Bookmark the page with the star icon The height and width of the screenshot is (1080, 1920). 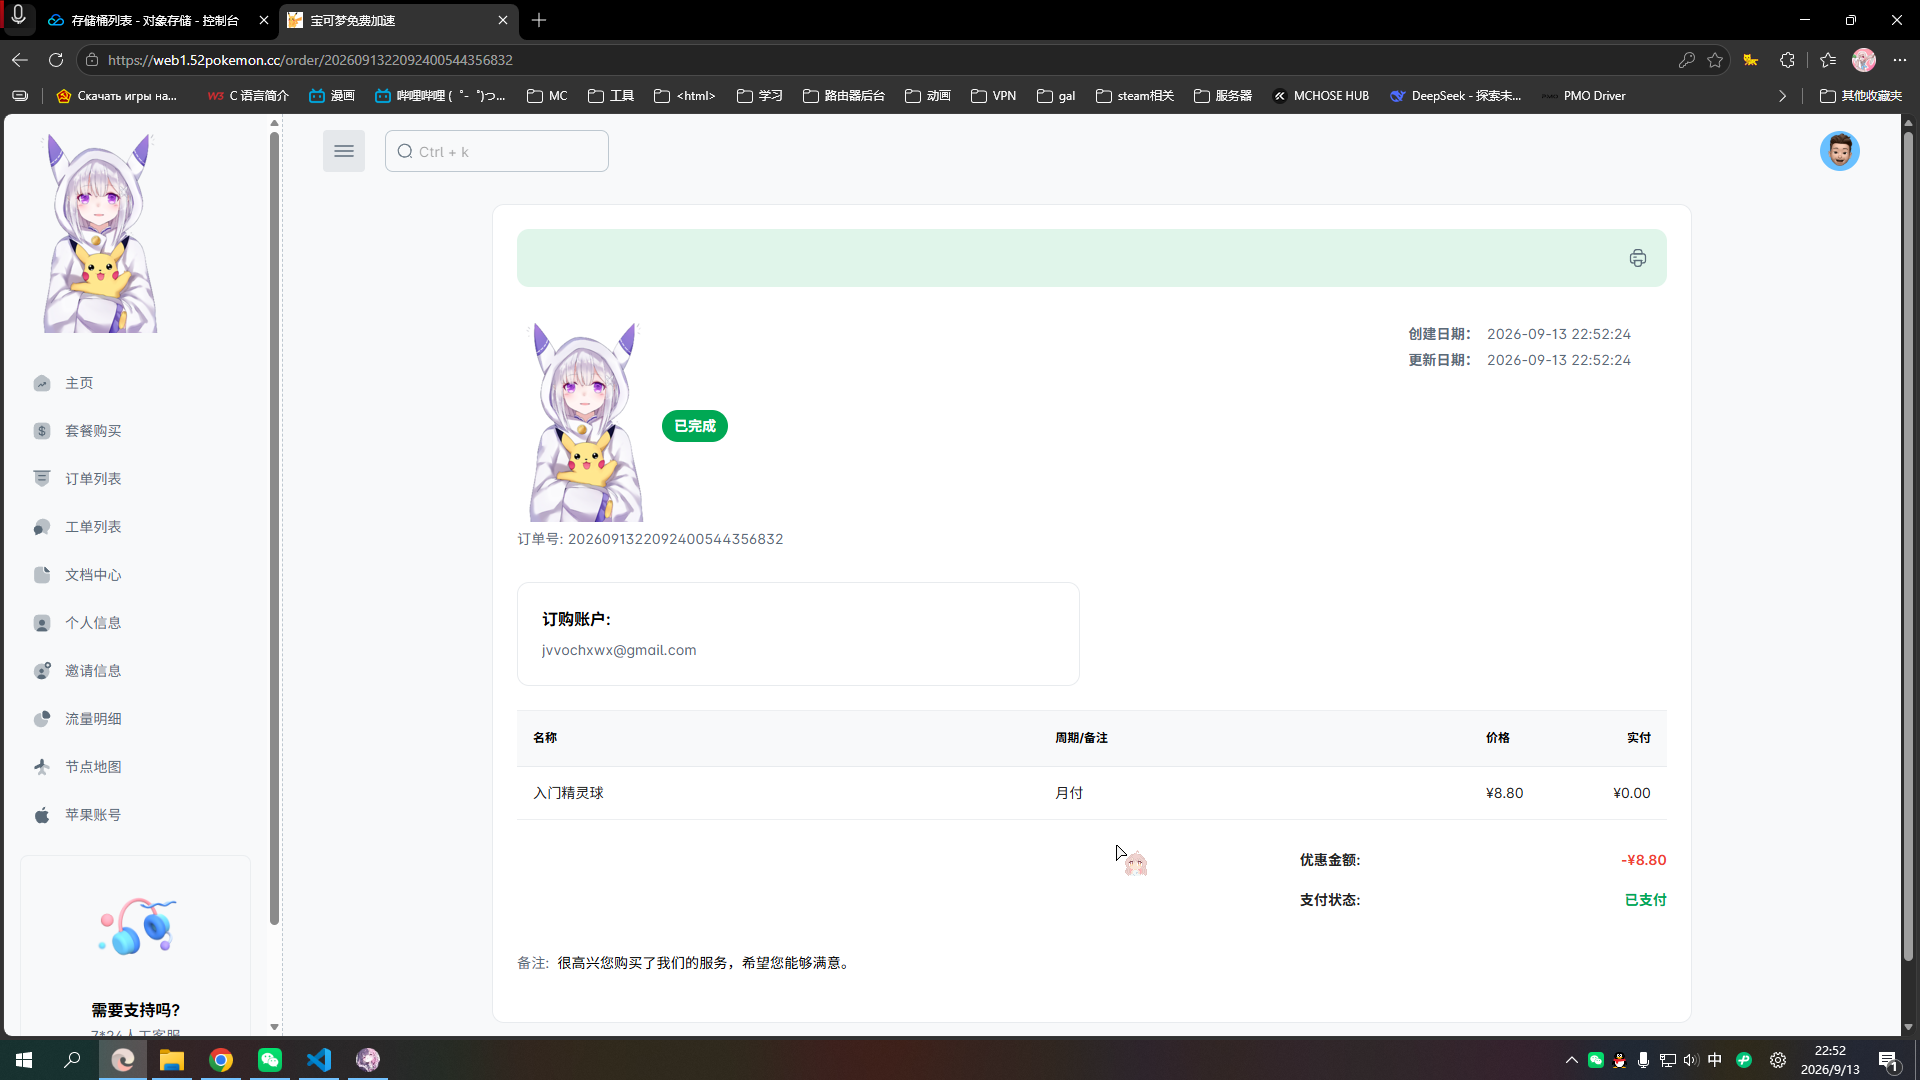[x=1715, y=60]
